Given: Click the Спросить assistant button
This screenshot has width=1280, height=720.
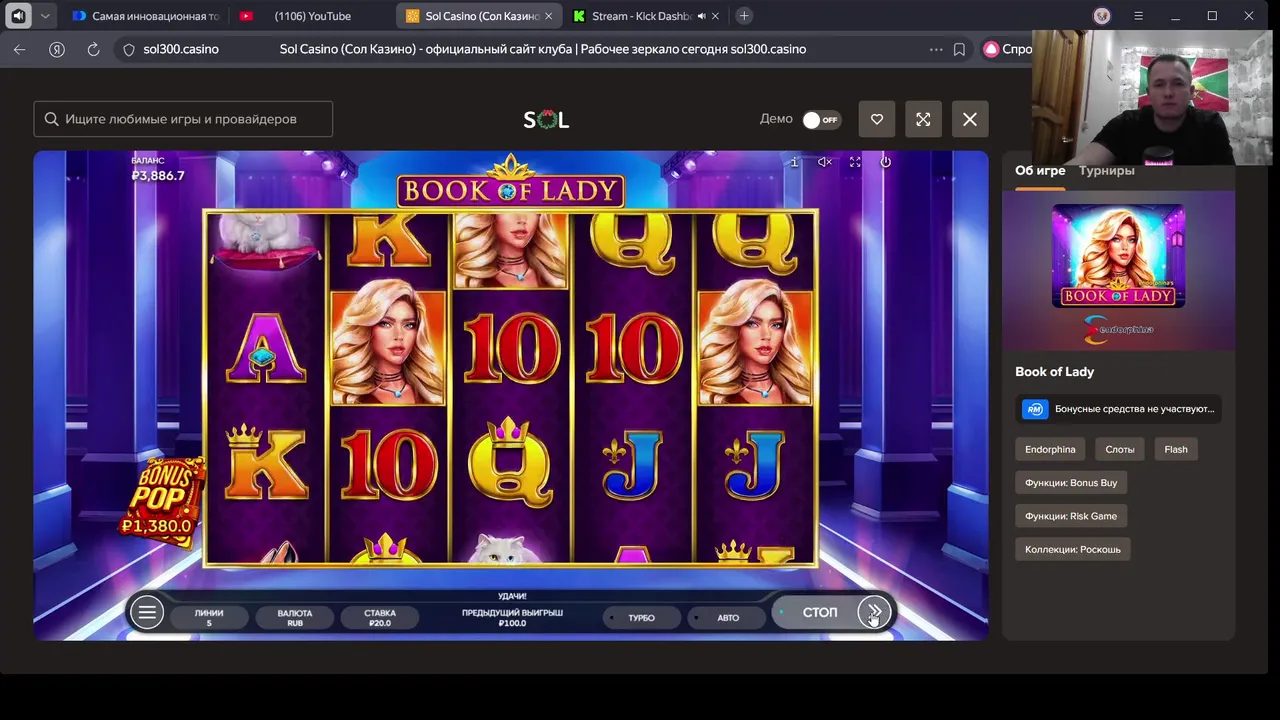Looking at the screenshot, I should [1006, 49].
